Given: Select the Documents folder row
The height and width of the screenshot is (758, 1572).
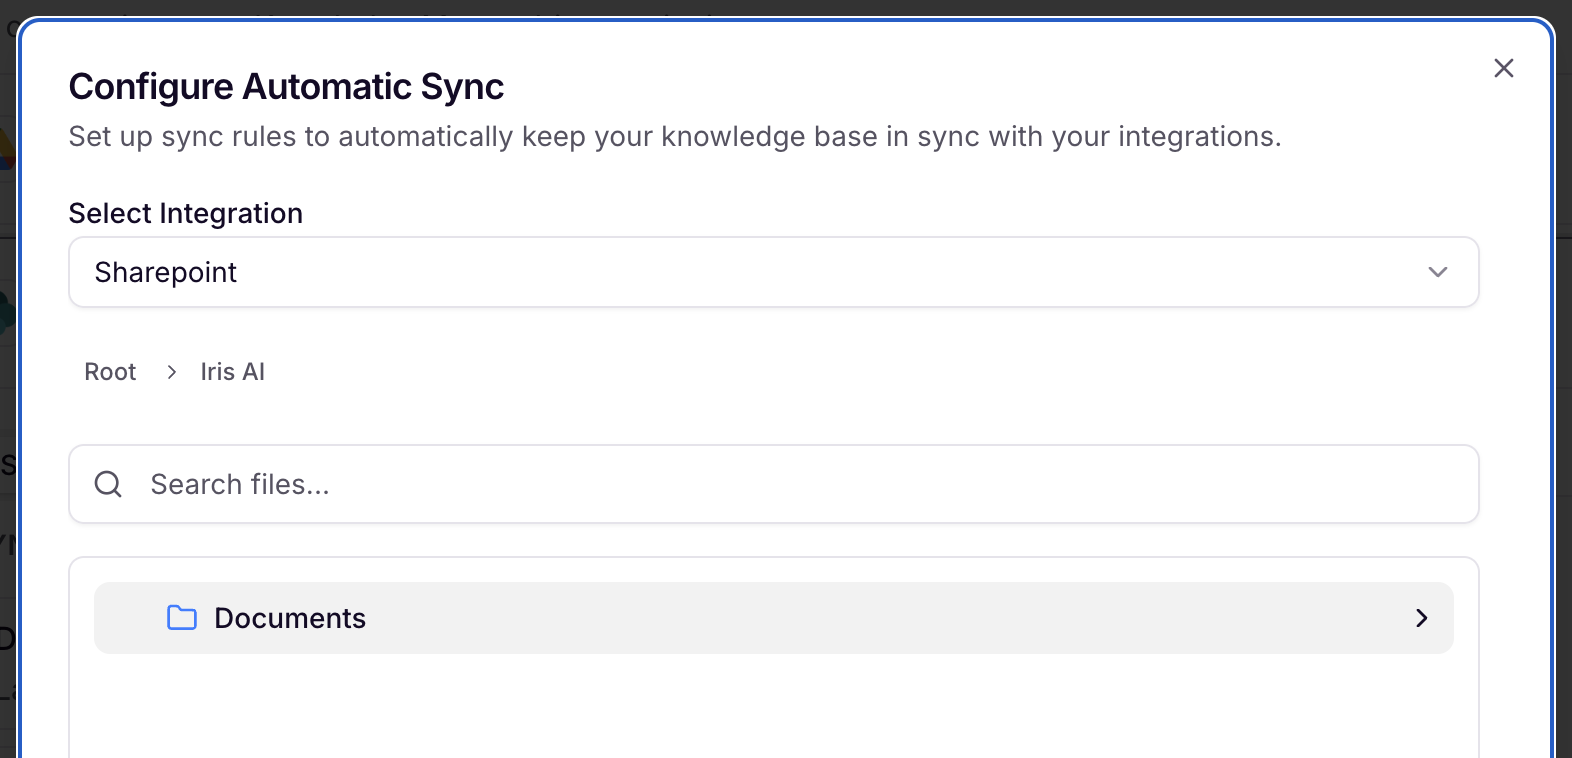Looking at the screenshot, I should (773, 618).
